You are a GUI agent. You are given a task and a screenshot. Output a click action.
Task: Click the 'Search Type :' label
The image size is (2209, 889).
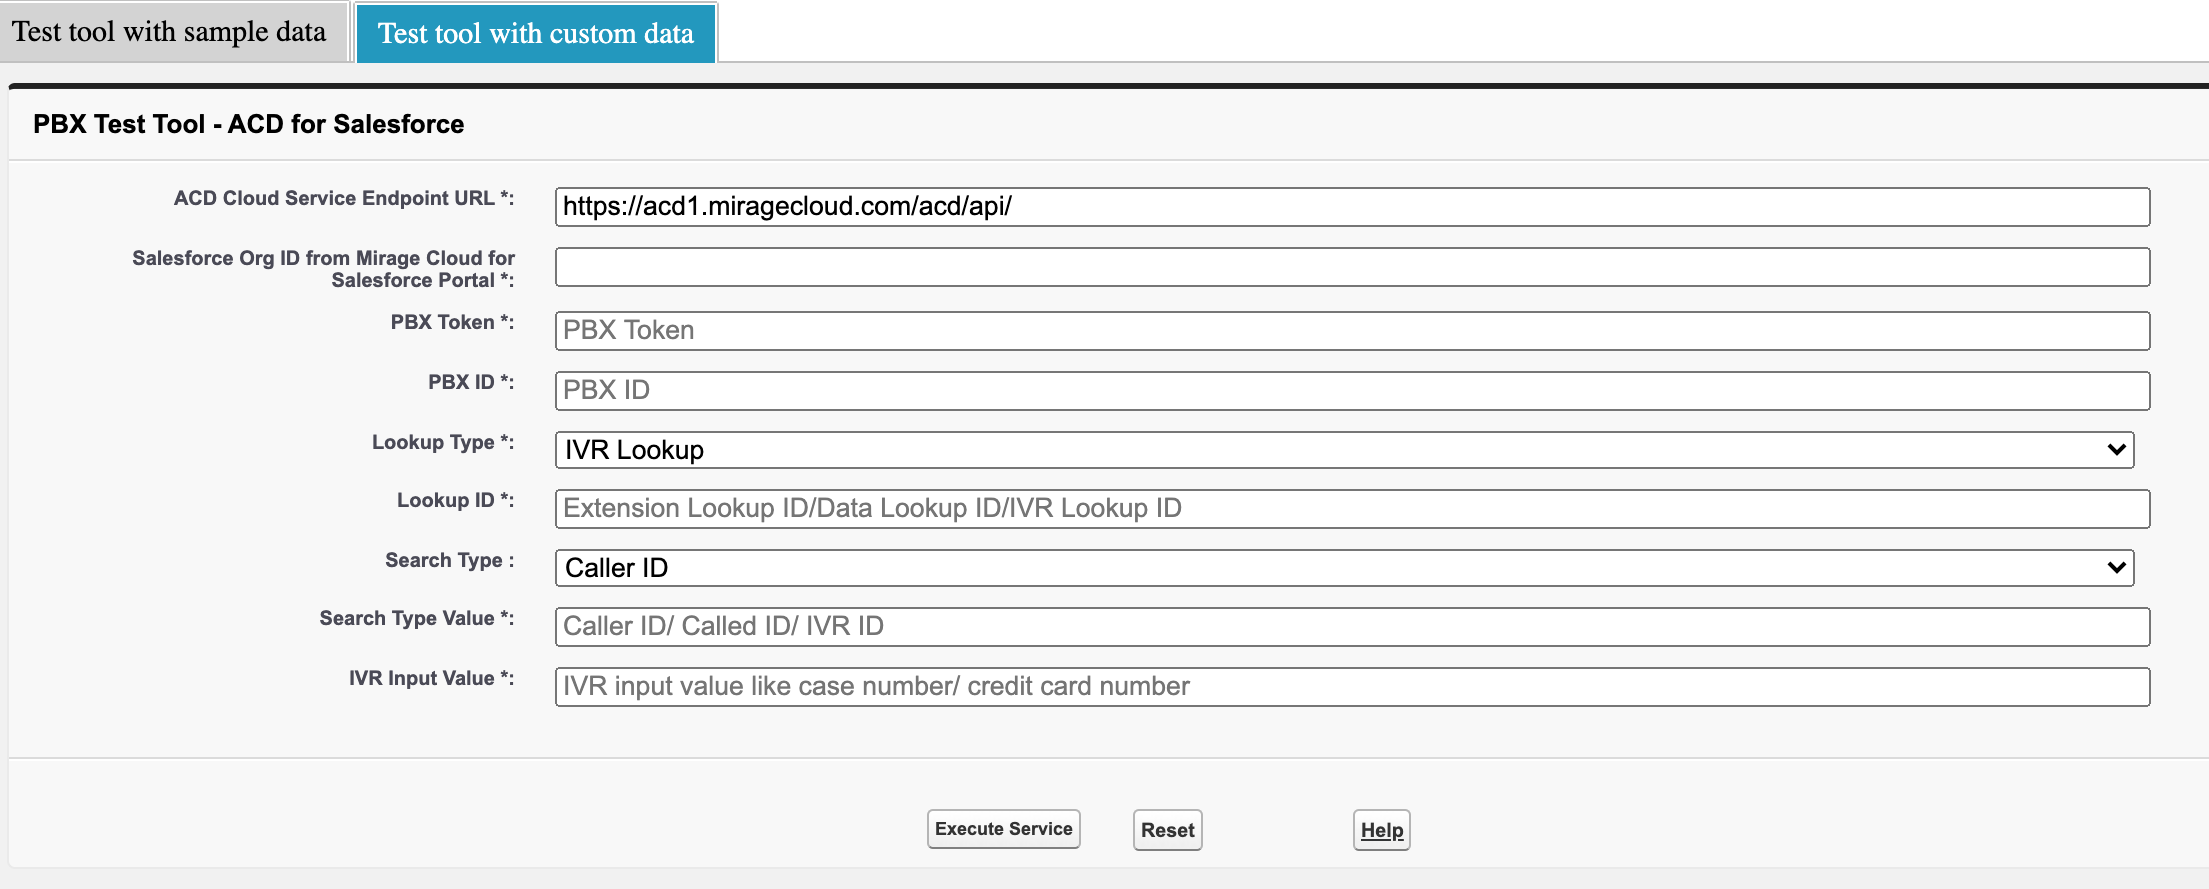[x=450, y=560]
